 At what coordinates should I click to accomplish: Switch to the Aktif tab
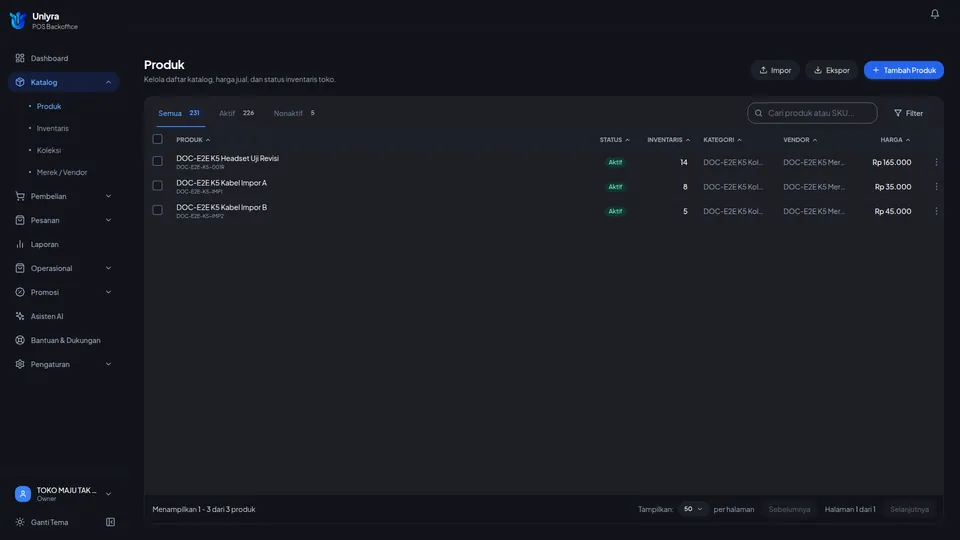[236, 113]
